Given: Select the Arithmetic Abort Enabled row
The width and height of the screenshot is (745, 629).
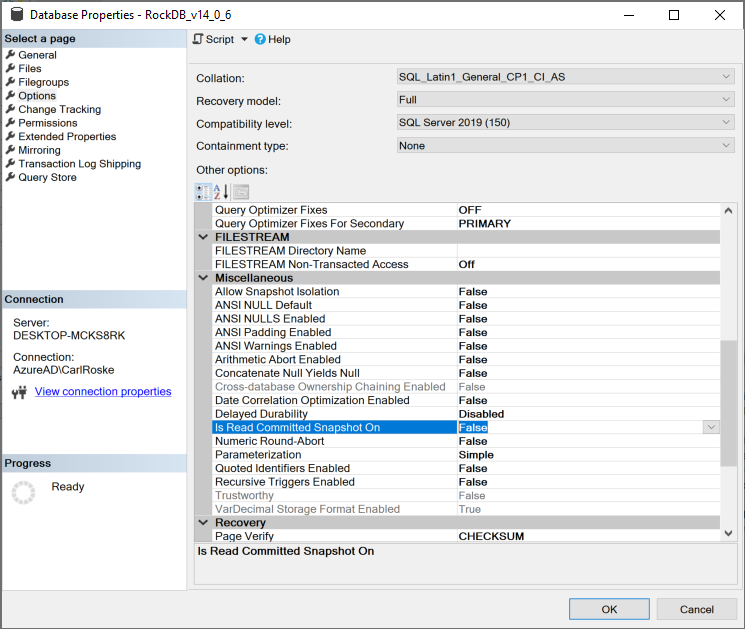Looking at the screenshot, I should (x=466, y=359).
